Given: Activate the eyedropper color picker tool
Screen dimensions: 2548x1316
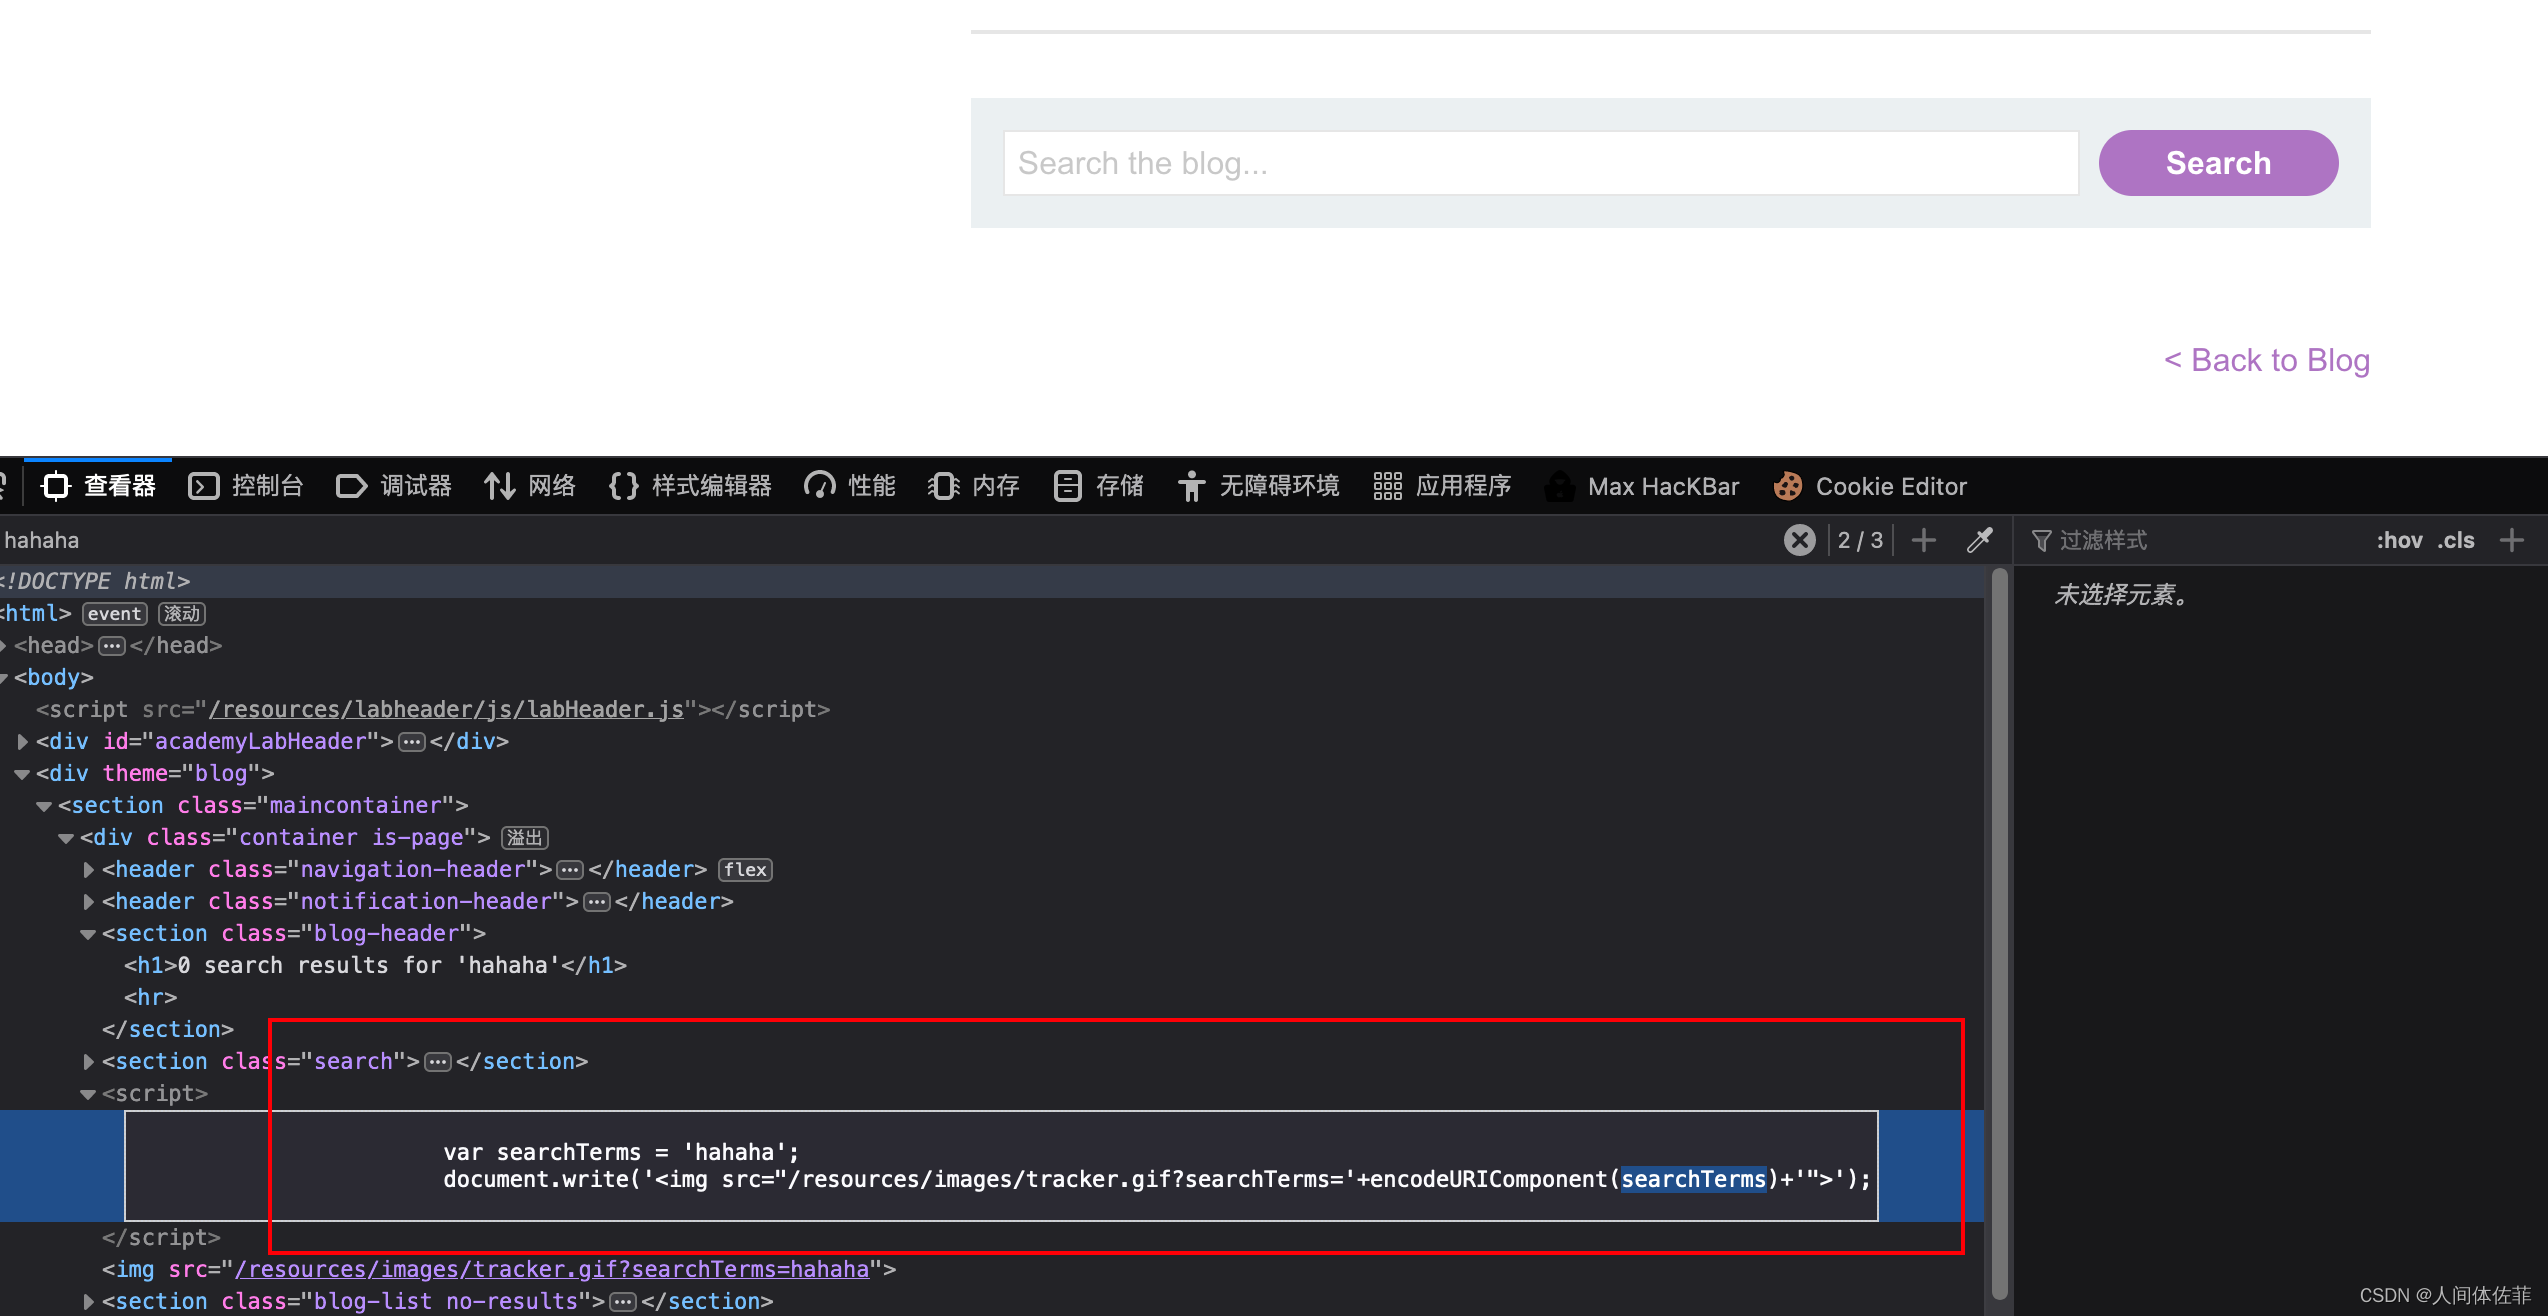Looking at the screenshot, I should point(1979,540).
